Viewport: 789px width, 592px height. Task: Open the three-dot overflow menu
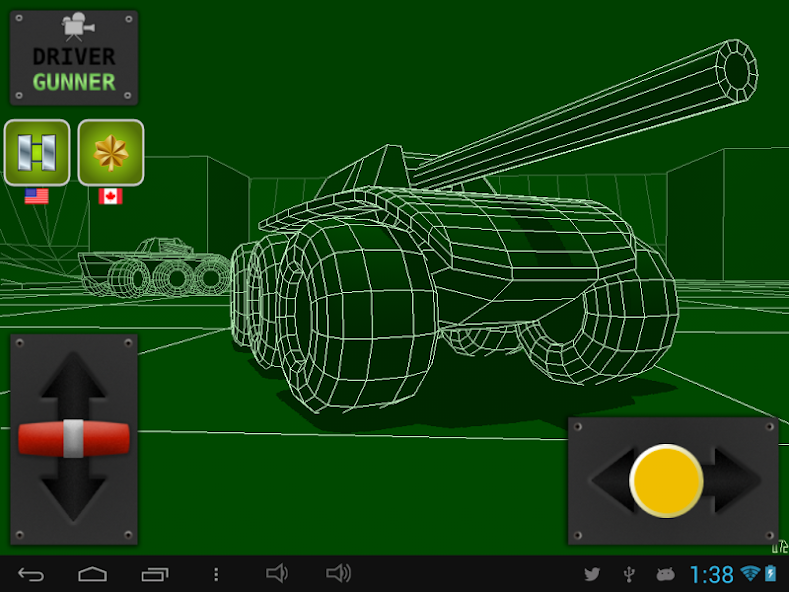coord(216,574)
